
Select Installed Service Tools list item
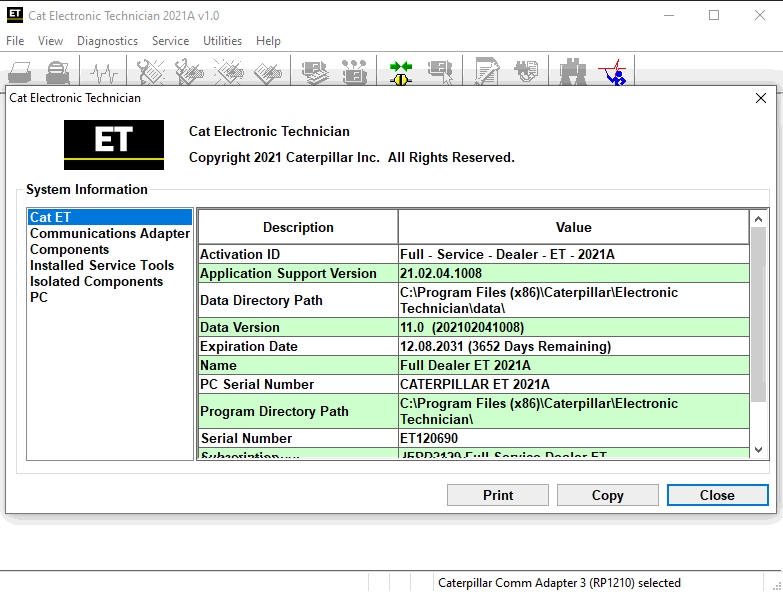109,265
